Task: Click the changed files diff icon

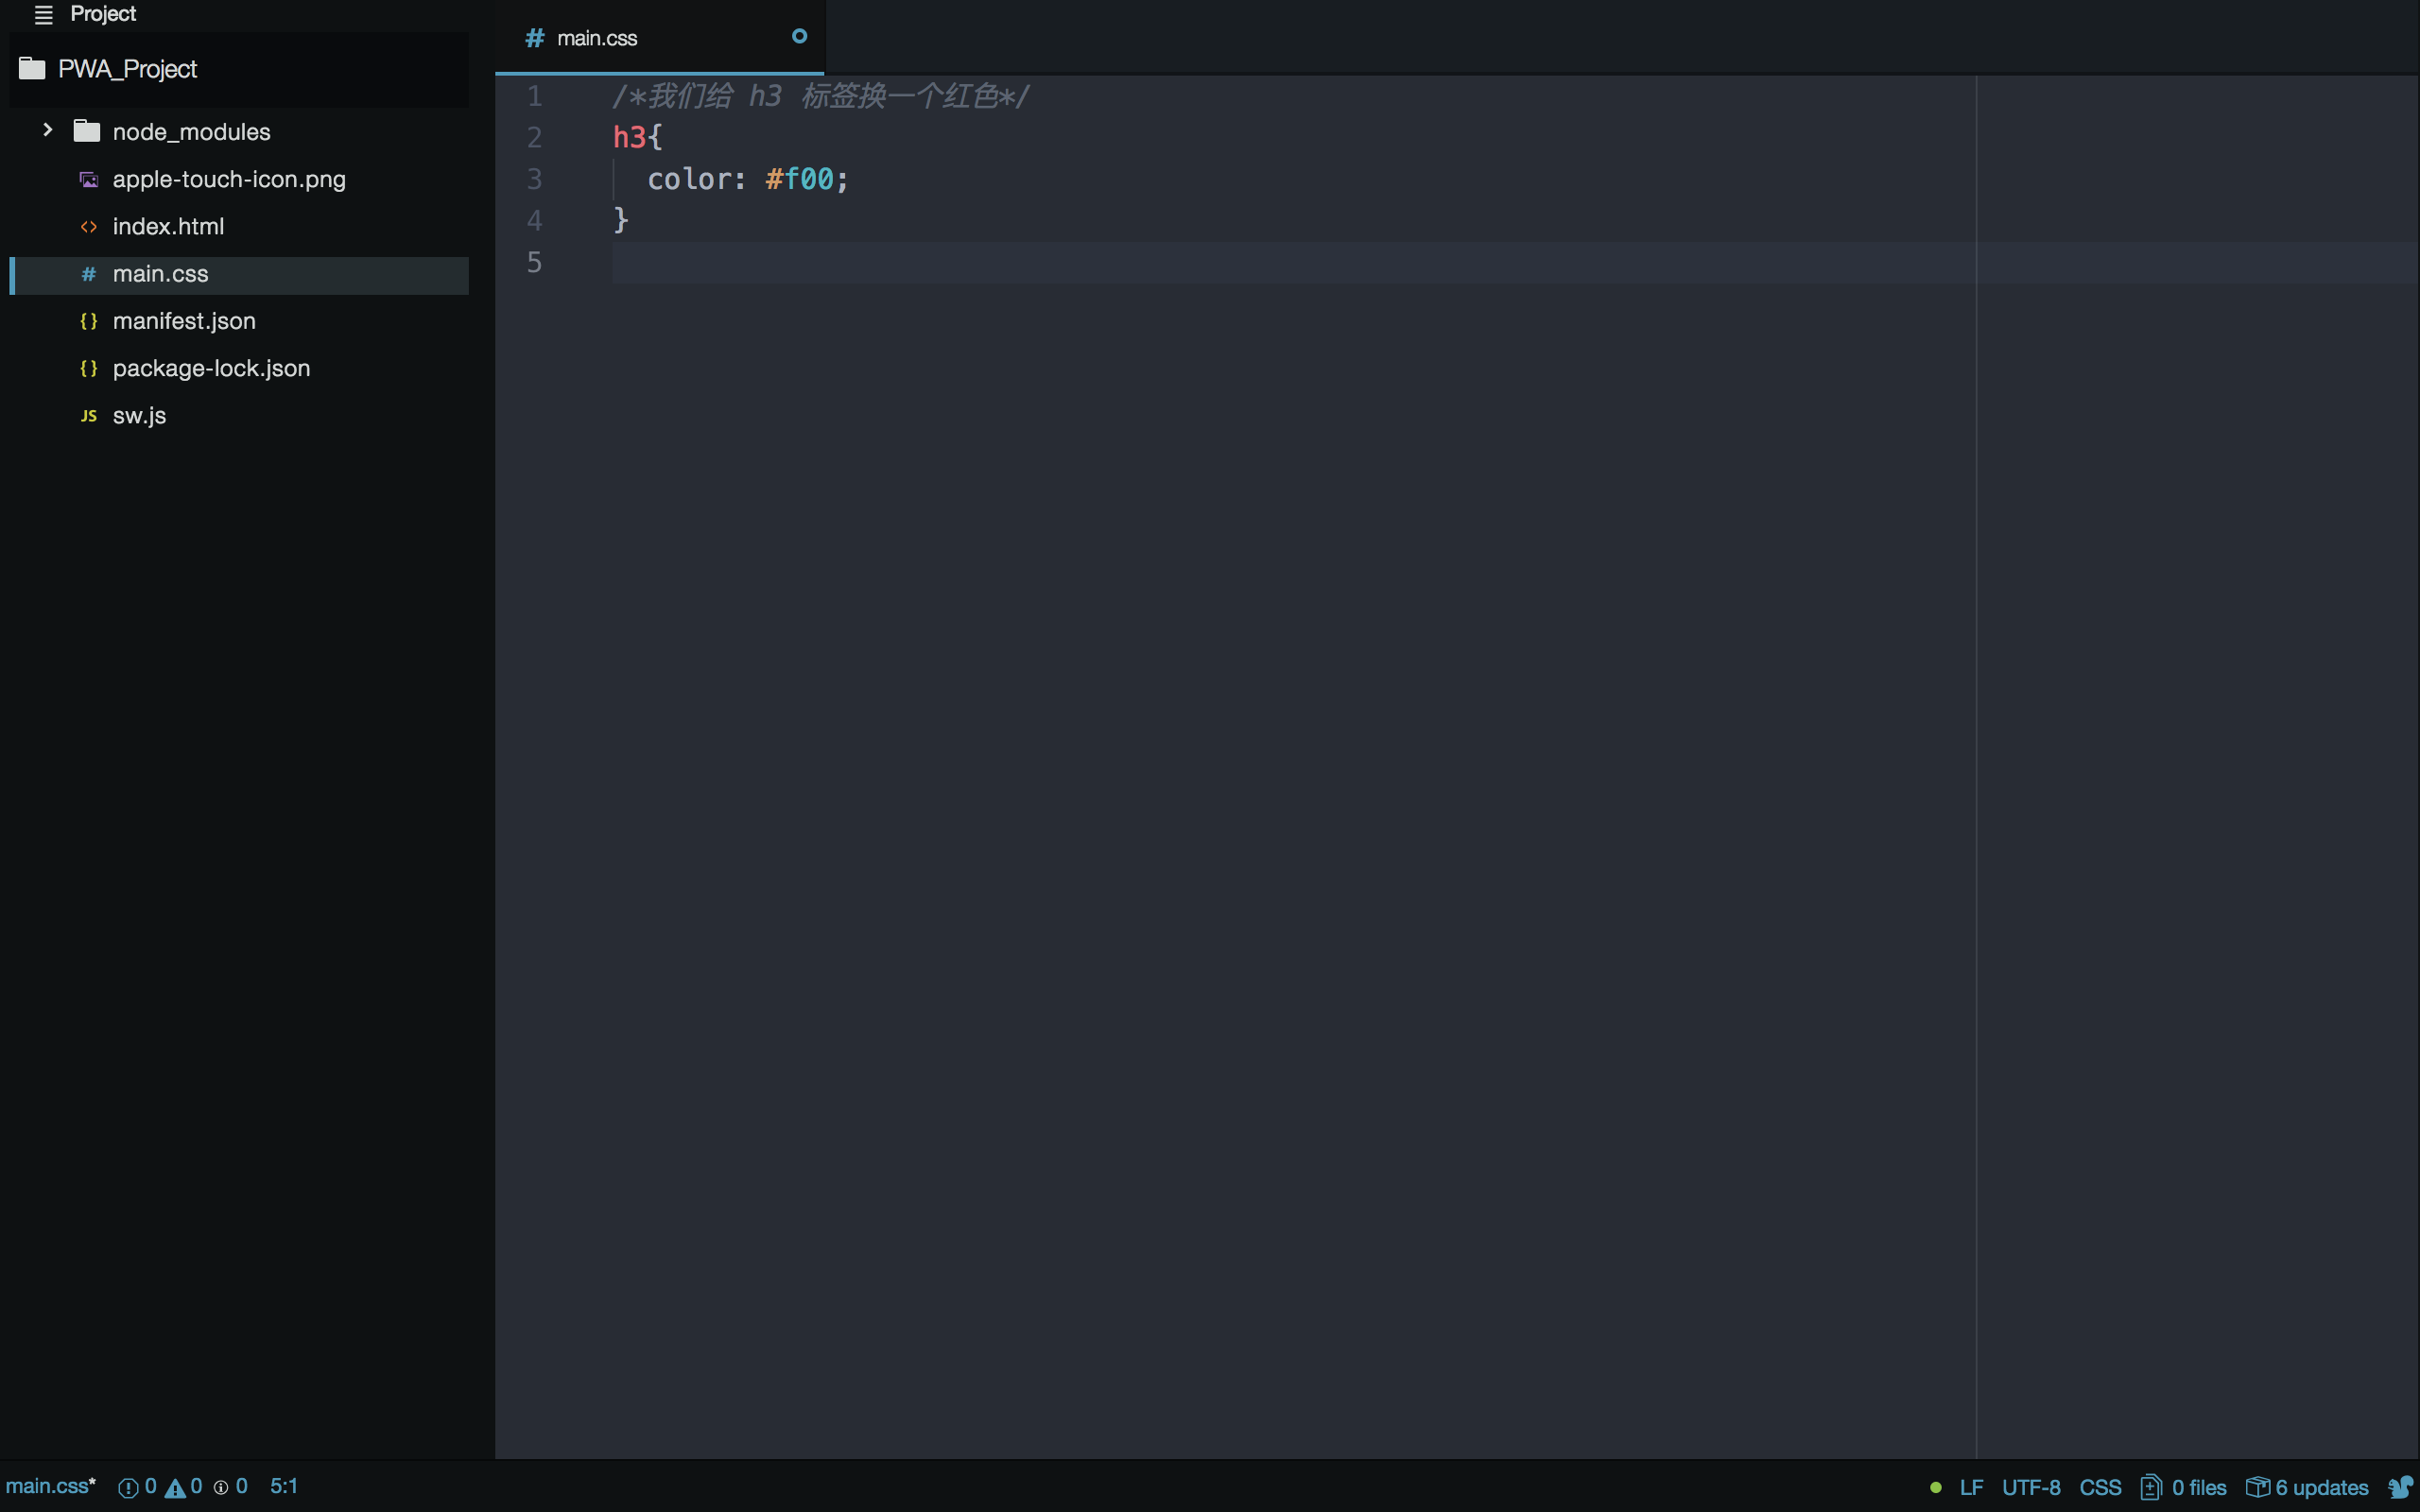Action: click(x=2151, y=1487)
